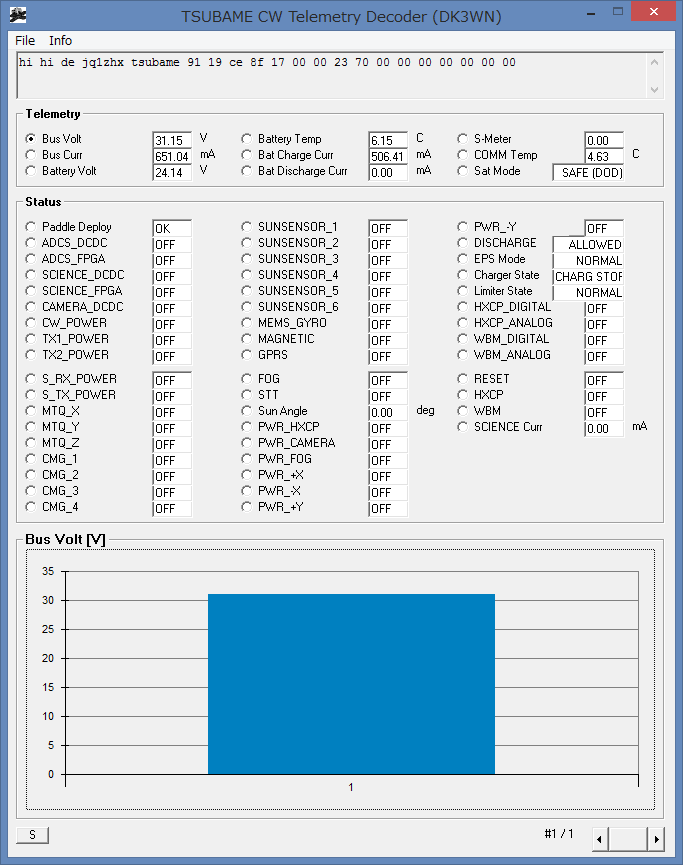Click inside the raw CW telemetry text box
This screenshot has height=865, width=683.
click(x=332, y=76)
